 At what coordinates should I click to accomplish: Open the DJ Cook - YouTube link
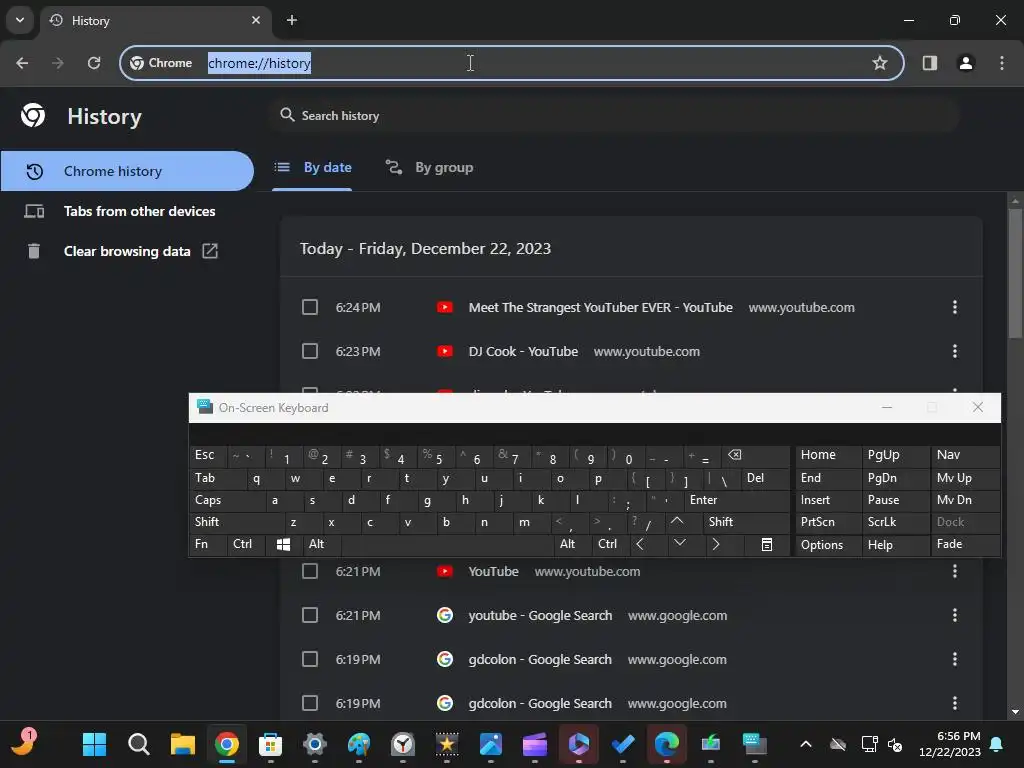(523, 351)
